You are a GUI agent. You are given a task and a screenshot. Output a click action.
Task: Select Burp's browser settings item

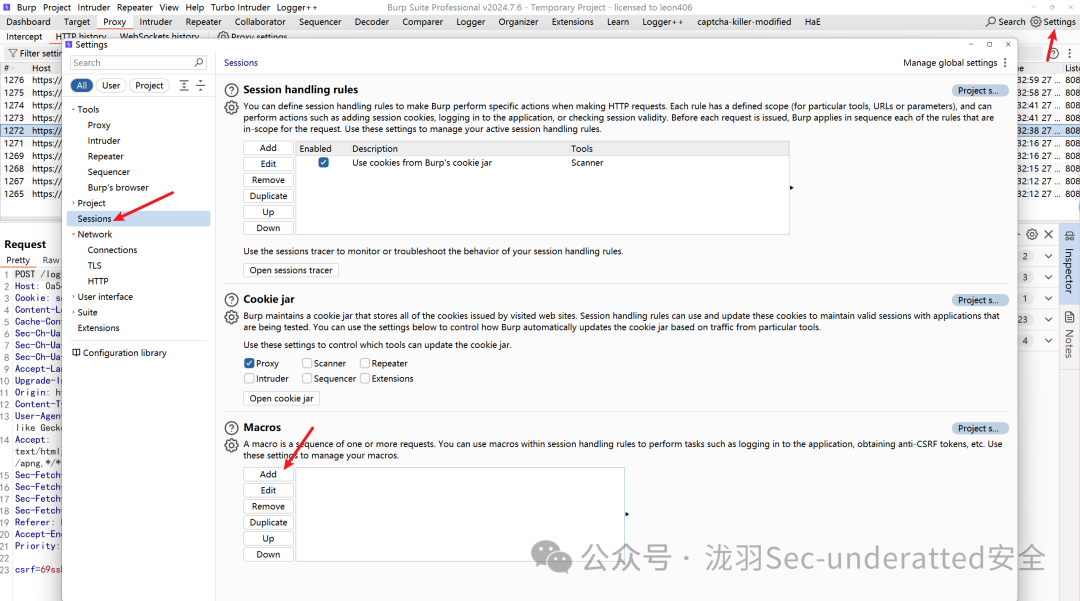pyautogui.click(x=118, y=187)
